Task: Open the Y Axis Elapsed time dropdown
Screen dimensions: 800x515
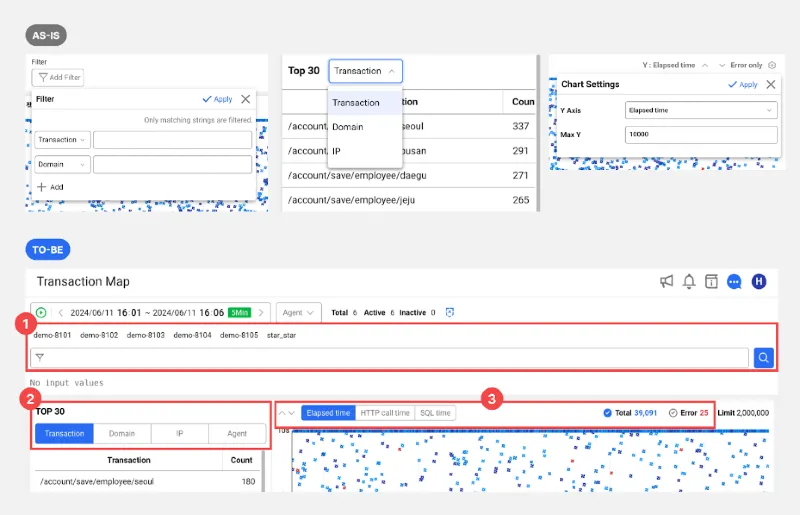Action: (701, 110)
